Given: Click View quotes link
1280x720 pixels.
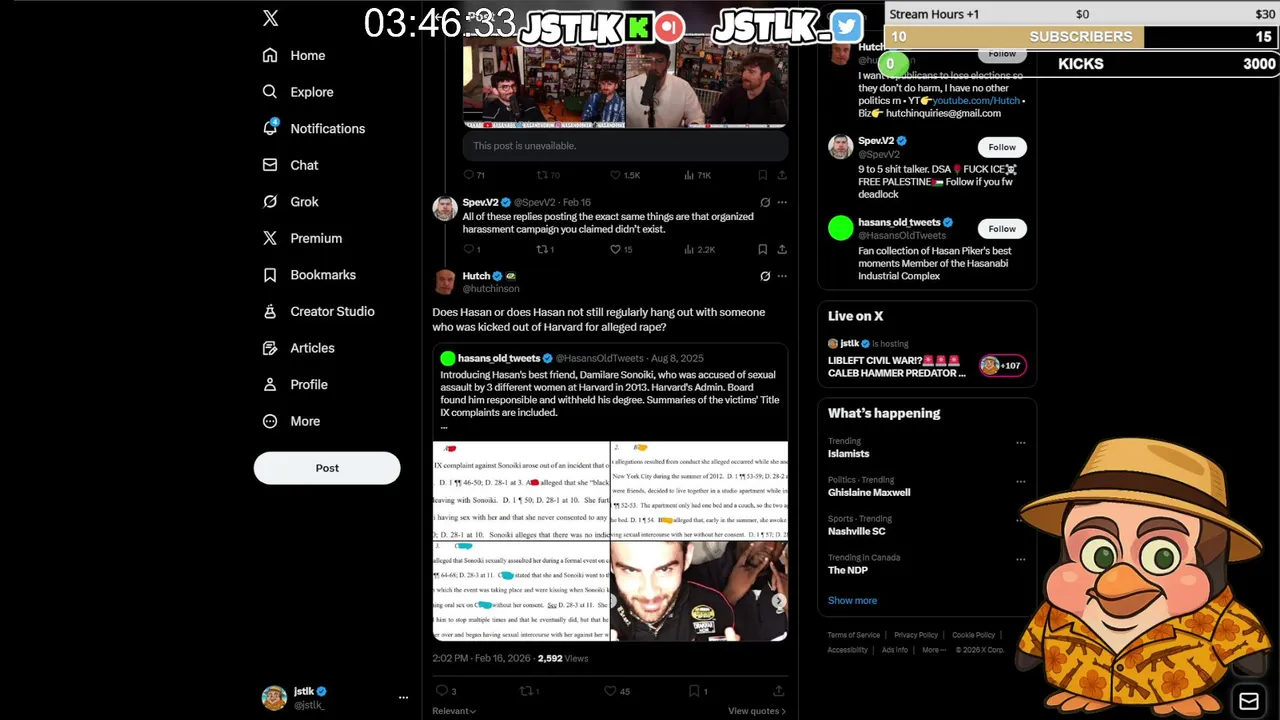Looking at the screenshot, I should pyautogui.click(x=757, y=711).
